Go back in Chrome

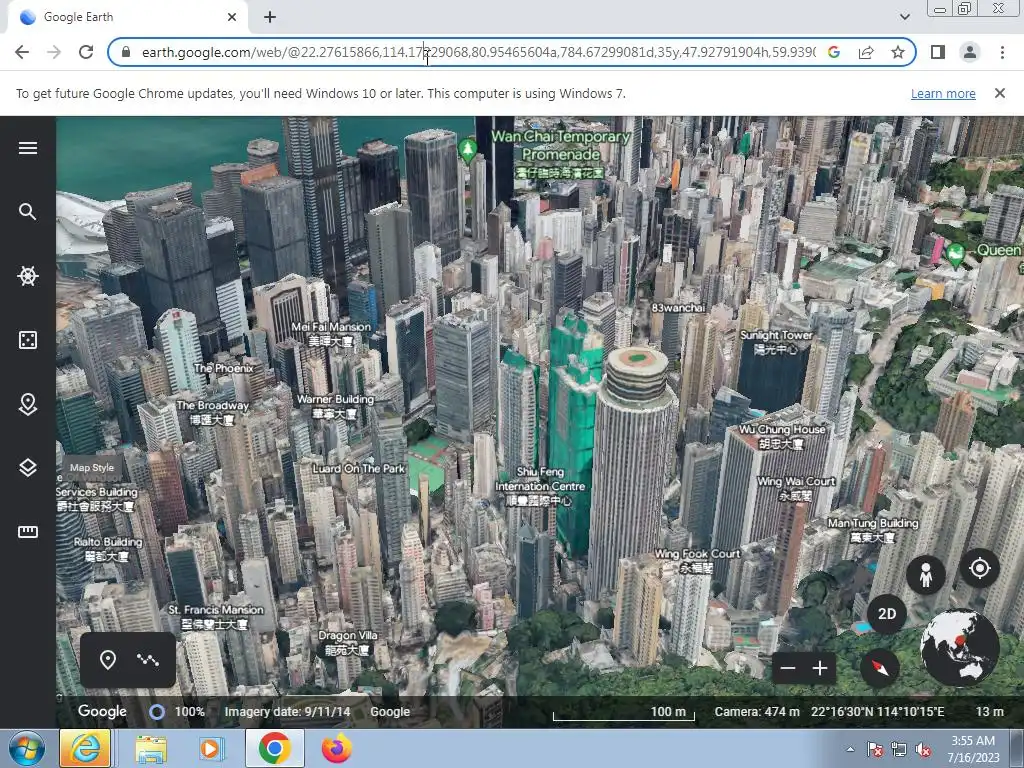(22, 52)
